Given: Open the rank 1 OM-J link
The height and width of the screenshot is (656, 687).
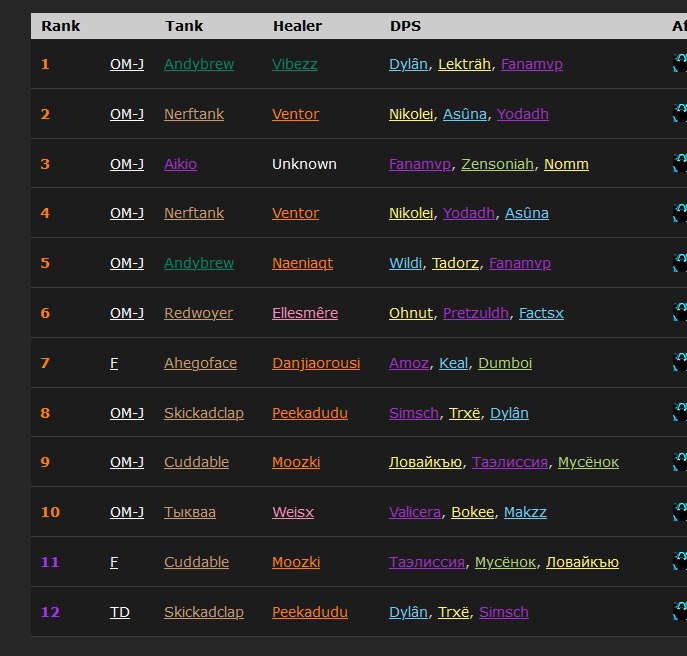Looking at the screenshot, I should (127, 64).
